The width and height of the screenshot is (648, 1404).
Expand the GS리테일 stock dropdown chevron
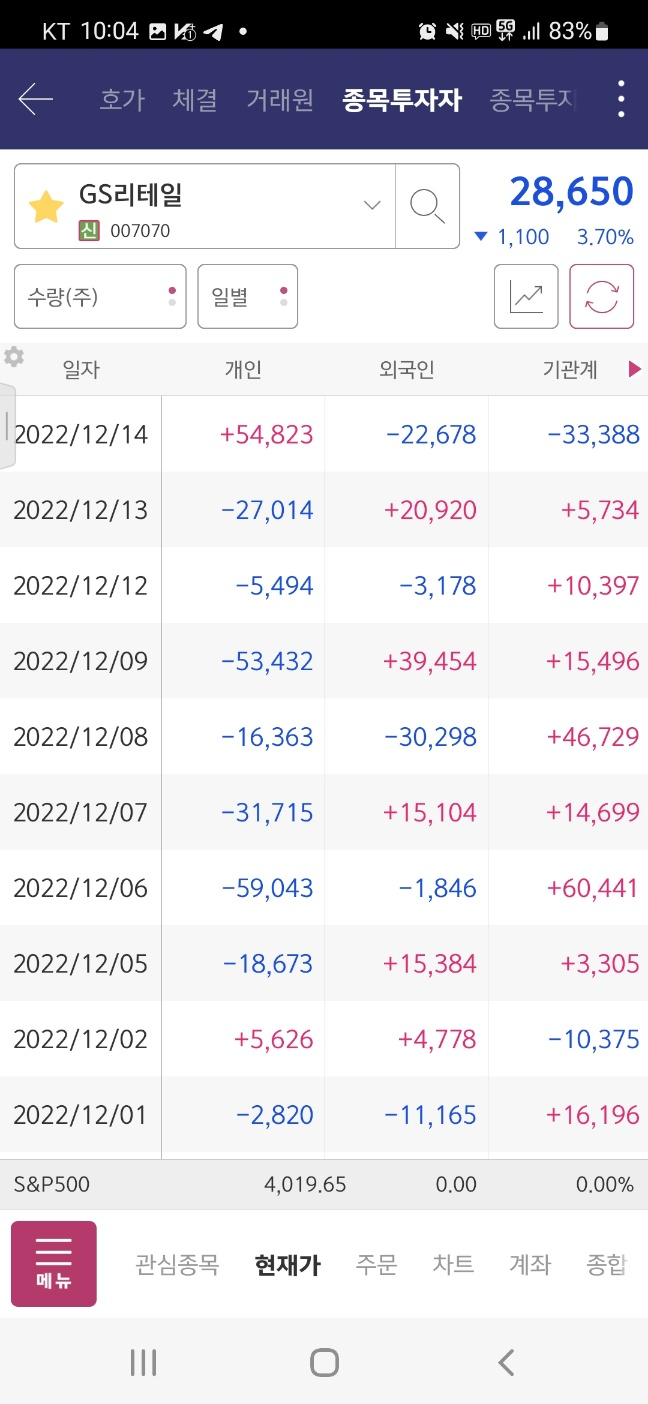coord(372,206)
